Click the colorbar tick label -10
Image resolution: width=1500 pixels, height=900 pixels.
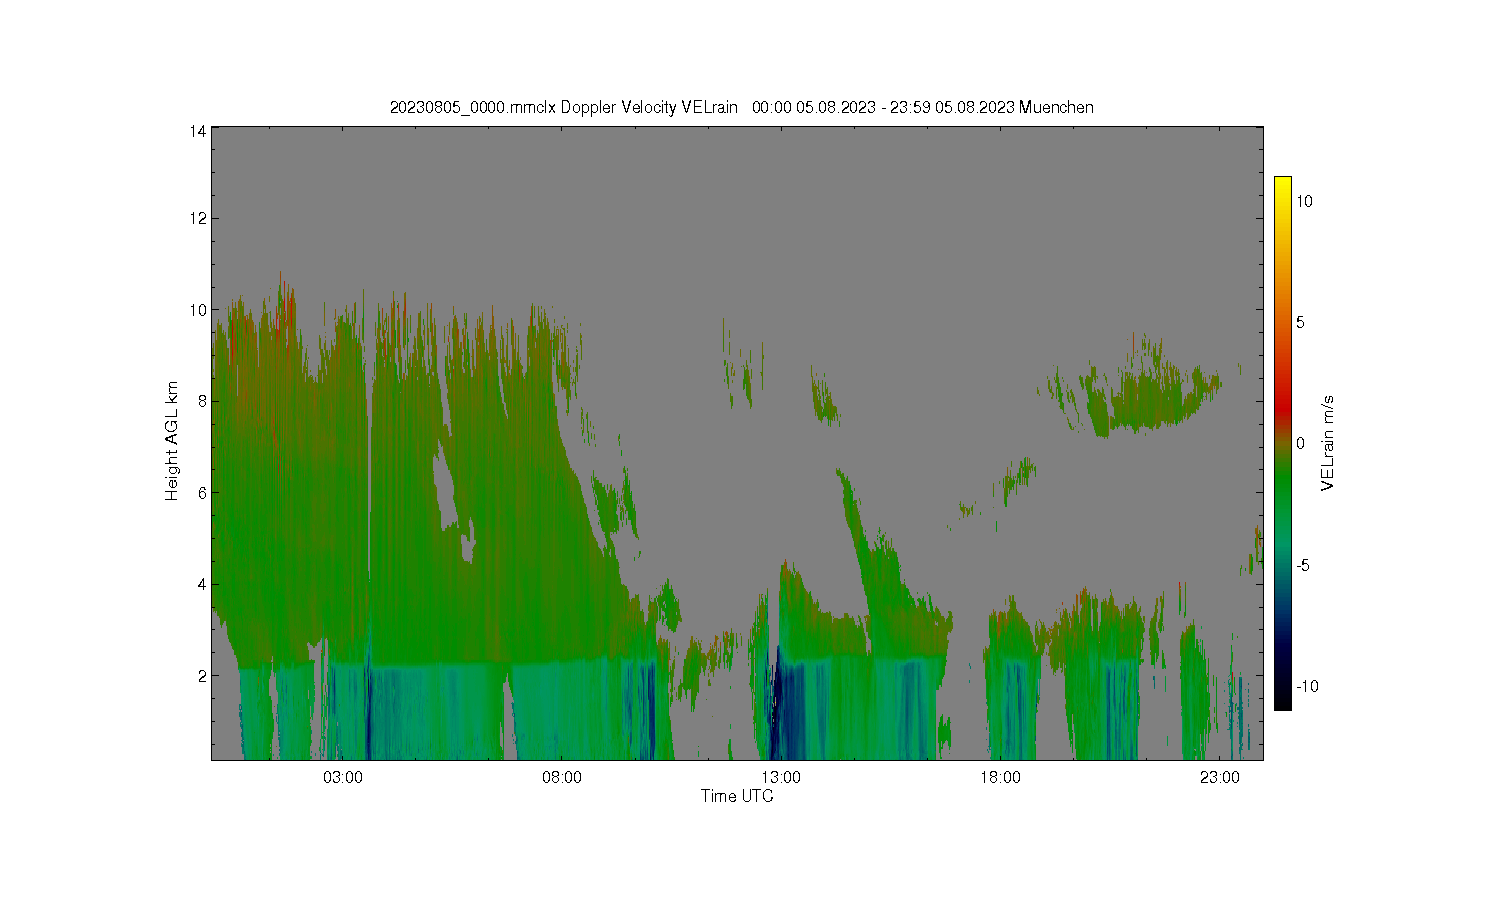[x=1307, y=686]
